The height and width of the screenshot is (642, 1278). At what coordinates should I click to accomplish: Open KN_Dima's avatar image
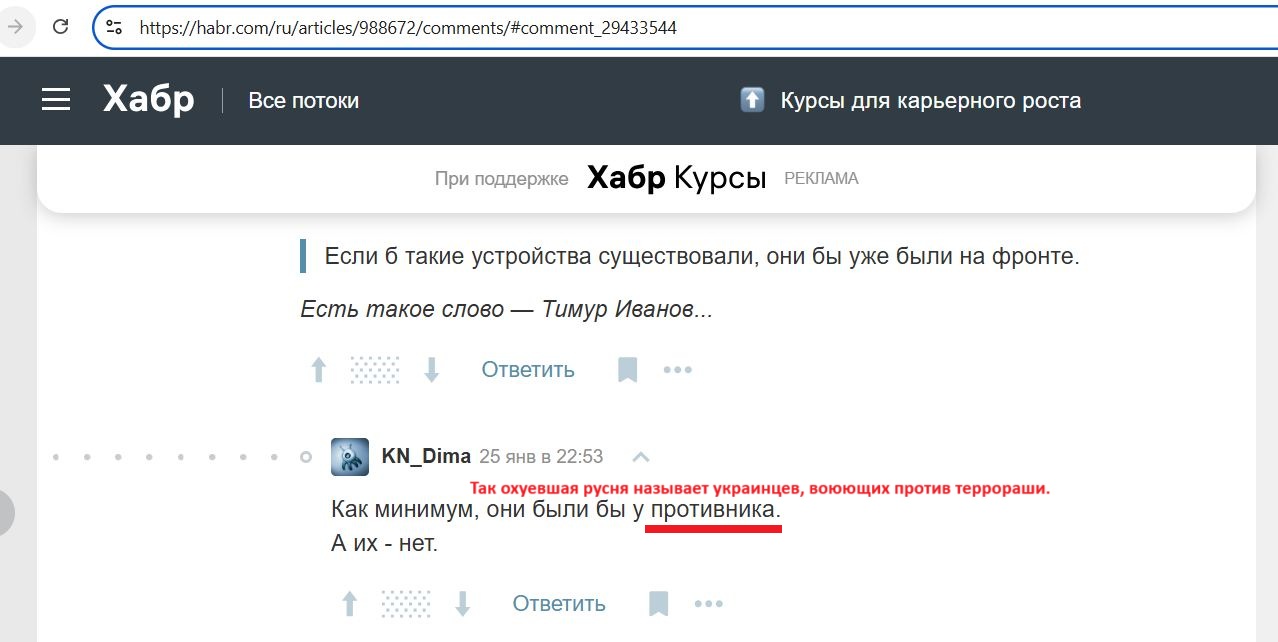coord(350,457)
